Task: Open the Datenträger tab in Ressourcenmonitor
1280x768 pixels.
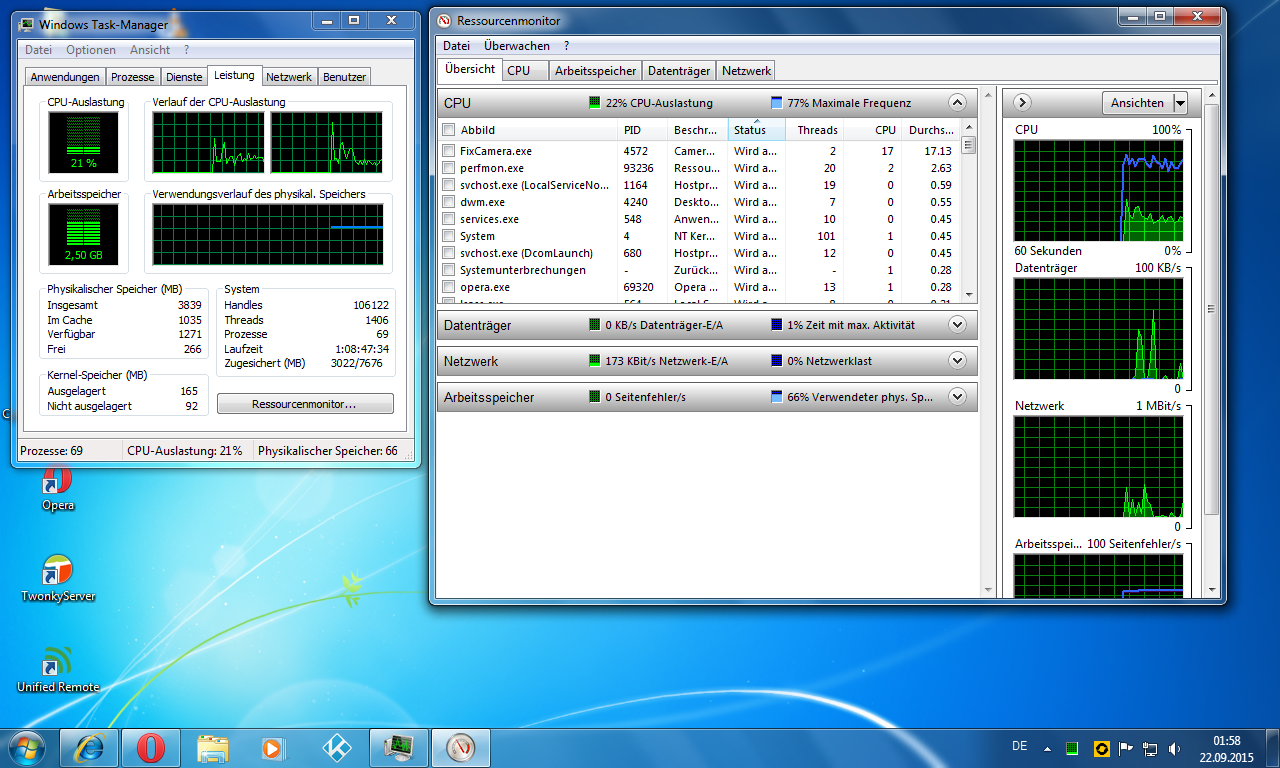Action: pyautogui.click(x=679, y=71)
